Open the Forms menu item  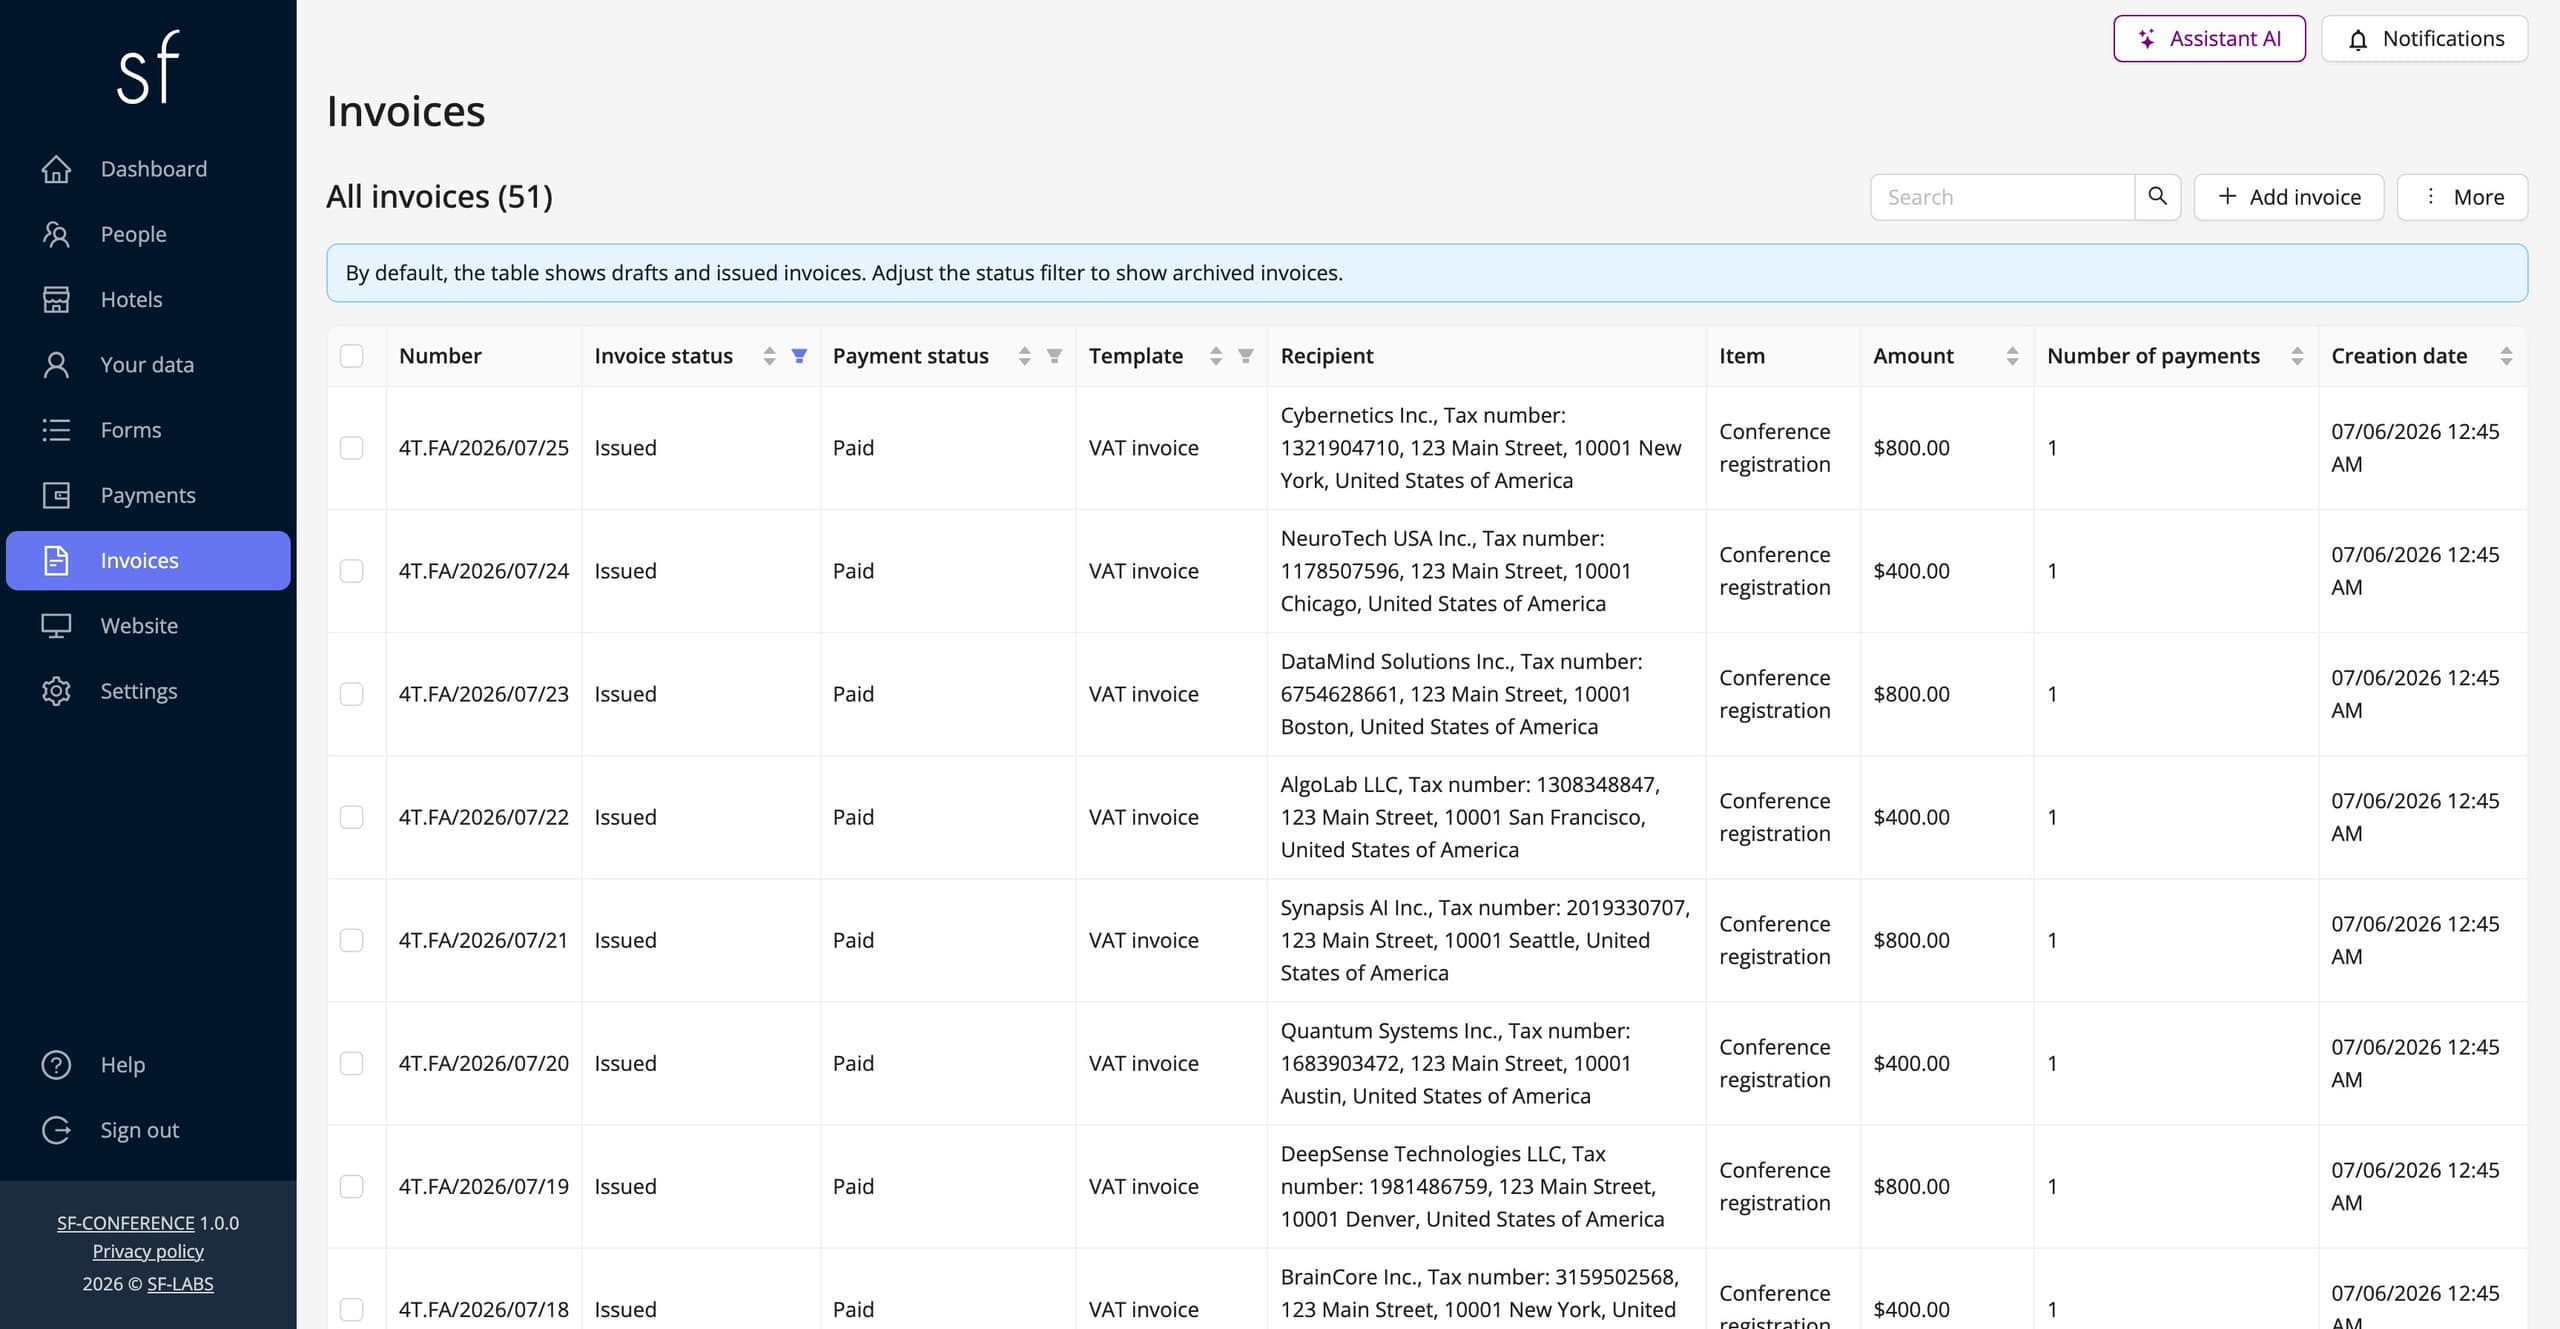(x=148, y=430)
